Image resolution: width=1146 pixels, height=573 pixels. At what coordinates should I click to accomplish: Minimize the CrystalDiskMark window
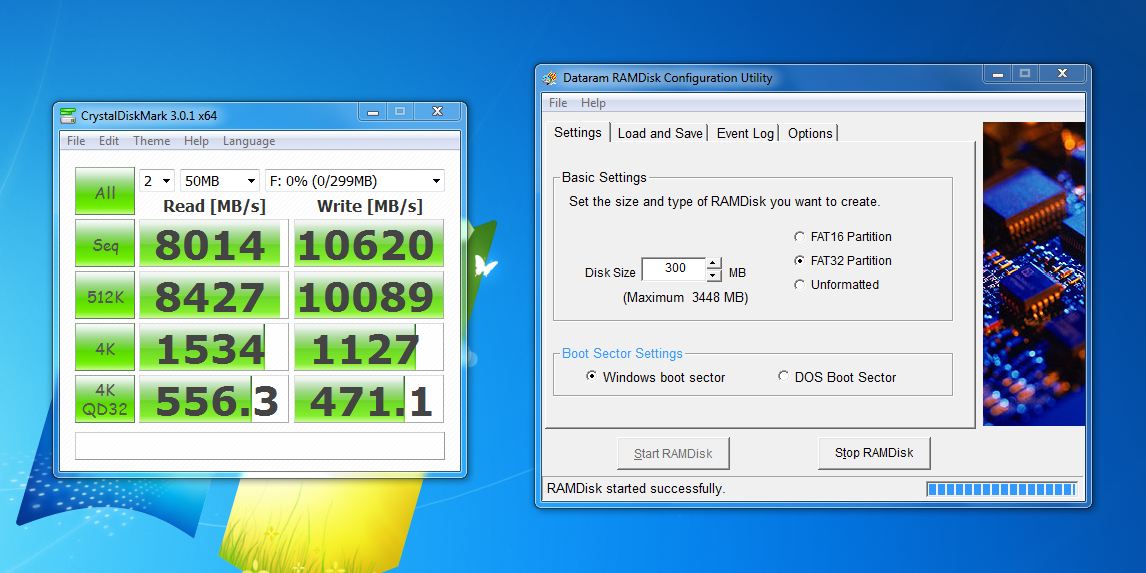(x=372, y=112)
